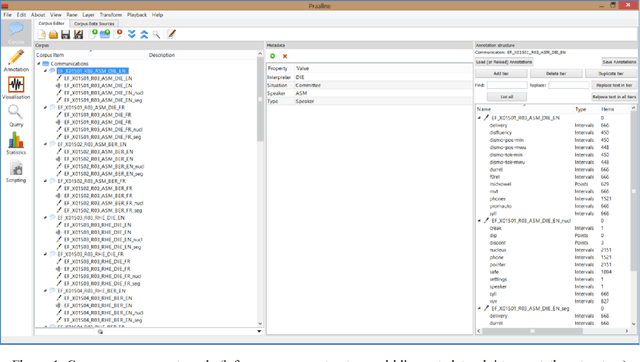Image resolution: width=640 pixels, height=362 pixels.
Task: Switch to Corpus Data Sources tab
Action: pos(94,24)
